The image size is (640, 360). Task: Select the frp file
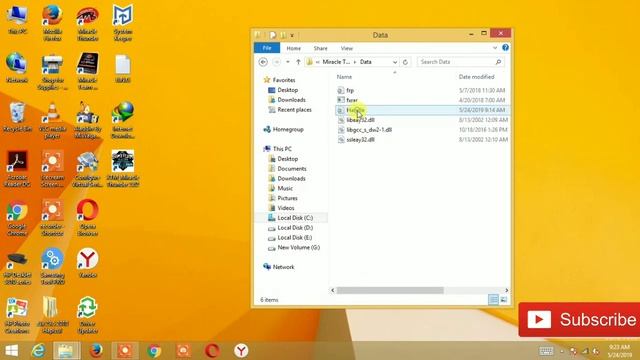coord(350,90)
